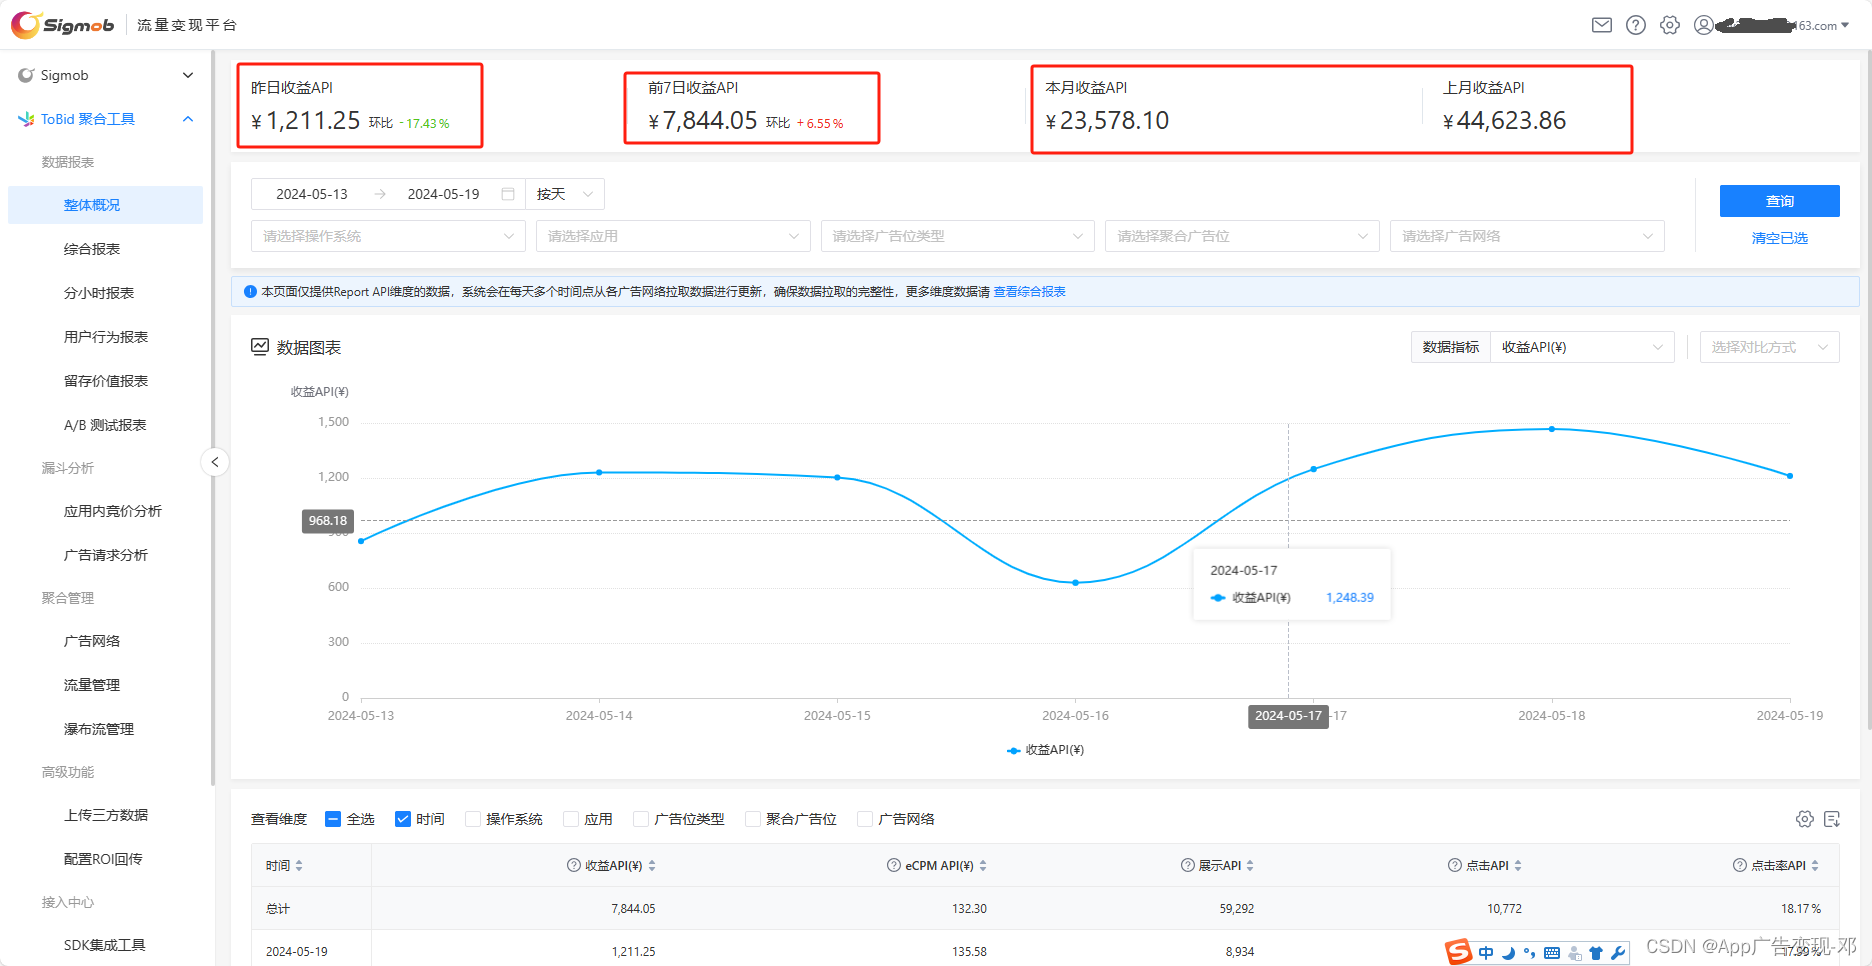Click the Sigmob logo
The image size is (1872, 966).
click(x=63, y=25)
